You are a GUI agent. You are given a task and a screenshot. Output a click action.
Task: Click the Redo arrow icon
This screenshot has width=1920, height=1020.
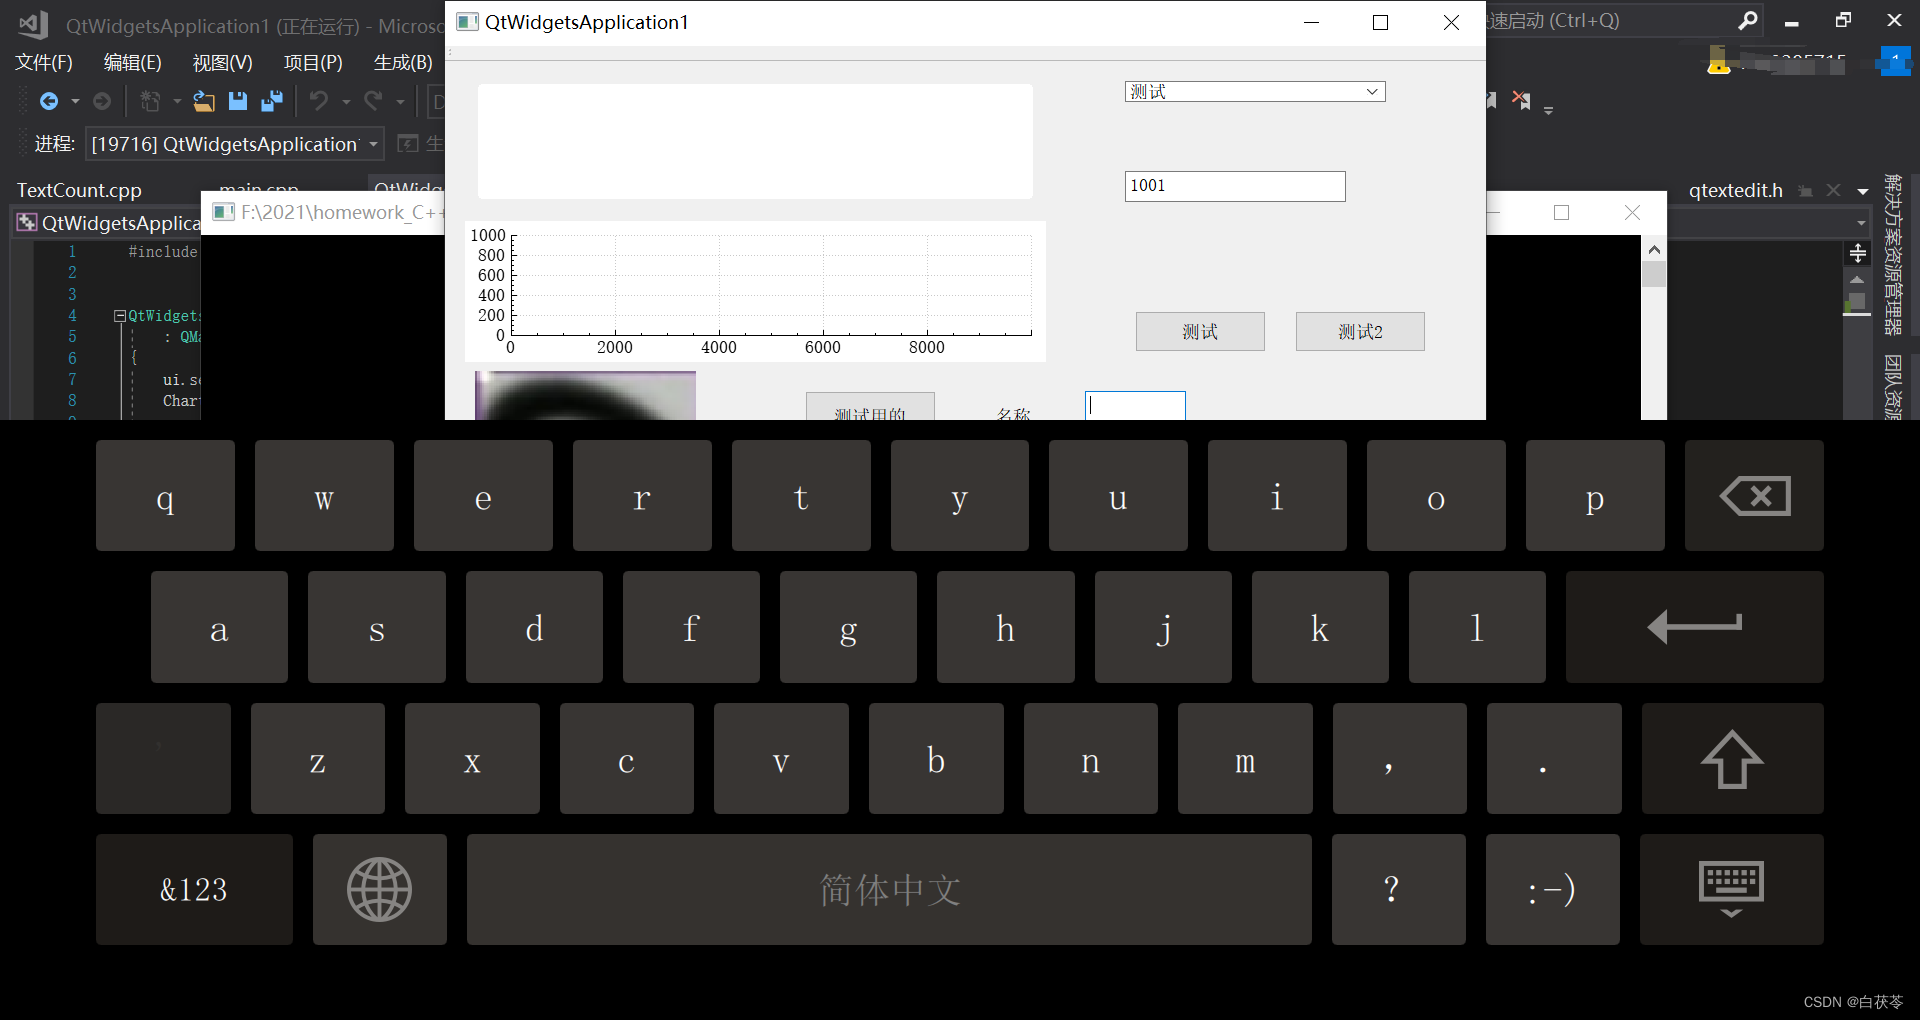(x=372, y=100)
